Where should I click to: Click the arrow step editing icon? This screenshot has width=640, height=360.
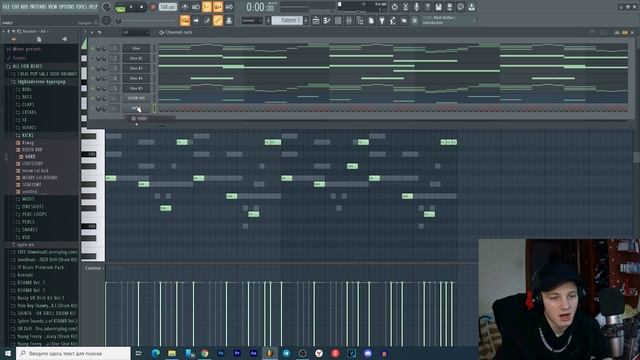[x=196, y=20]
